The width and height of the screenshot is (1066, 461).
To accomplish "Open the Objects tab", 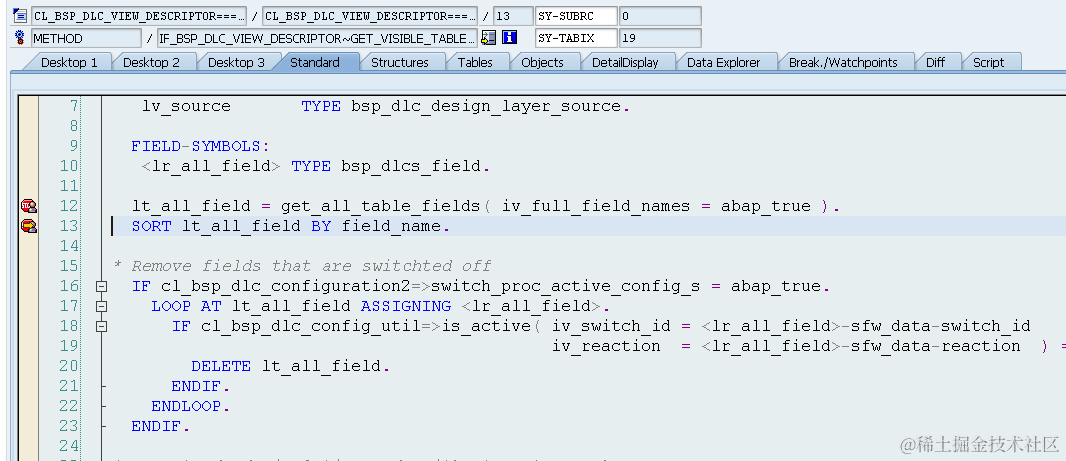I will (543, 62).
